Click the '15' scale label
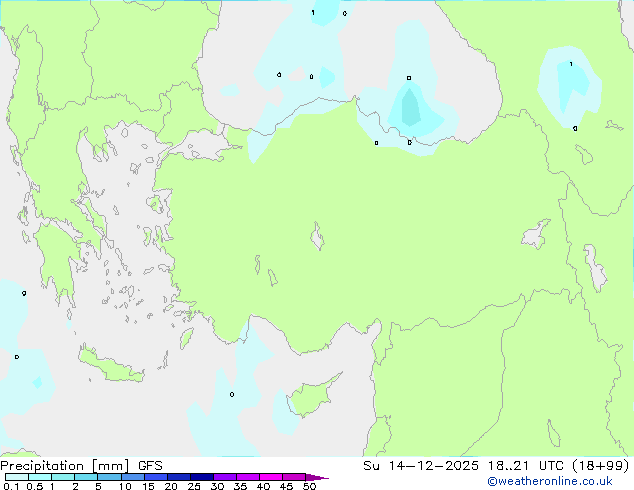634x490 pixels. [x=148, y=486]
